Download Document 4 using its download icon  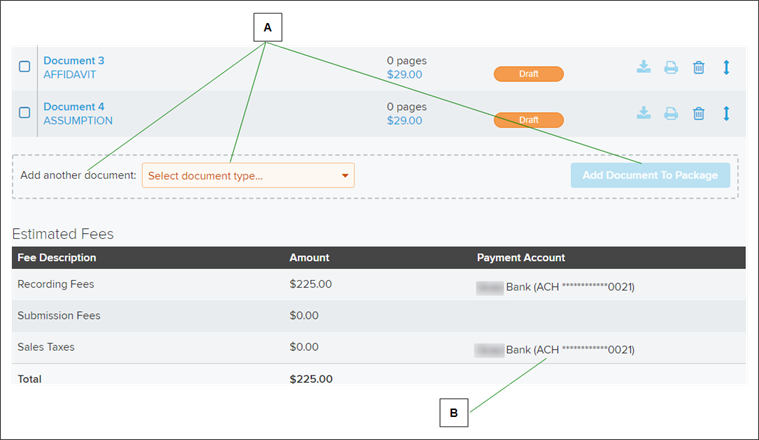(644, 113)
